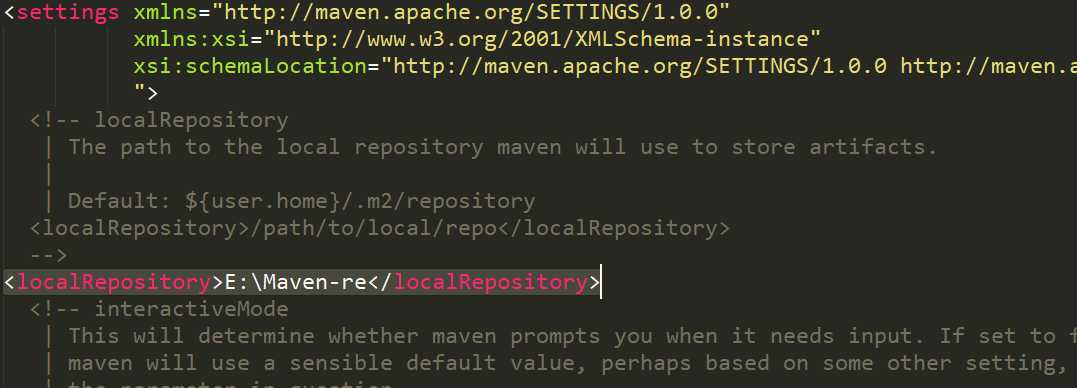Click the closing comment marker '-->'
The height and width of the screenshot is (388, 1077).
click(49, 255)
